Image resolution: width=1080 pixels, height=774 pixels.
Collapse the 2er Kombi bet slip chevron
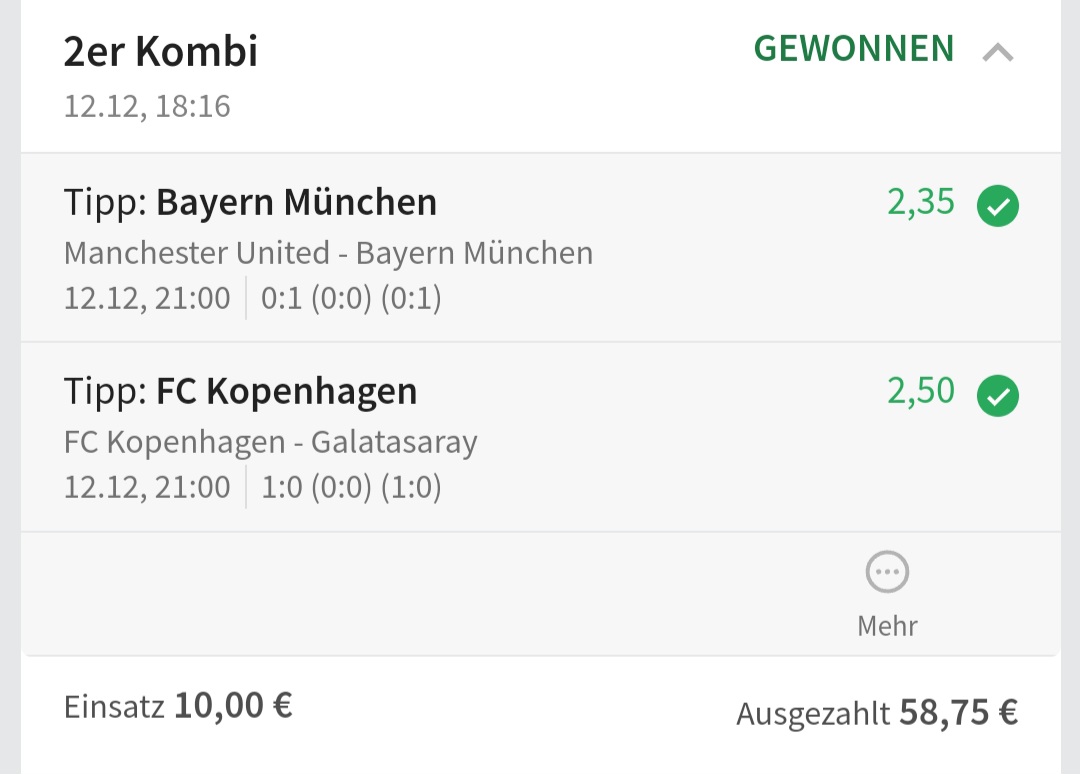(x=997, y=52)
